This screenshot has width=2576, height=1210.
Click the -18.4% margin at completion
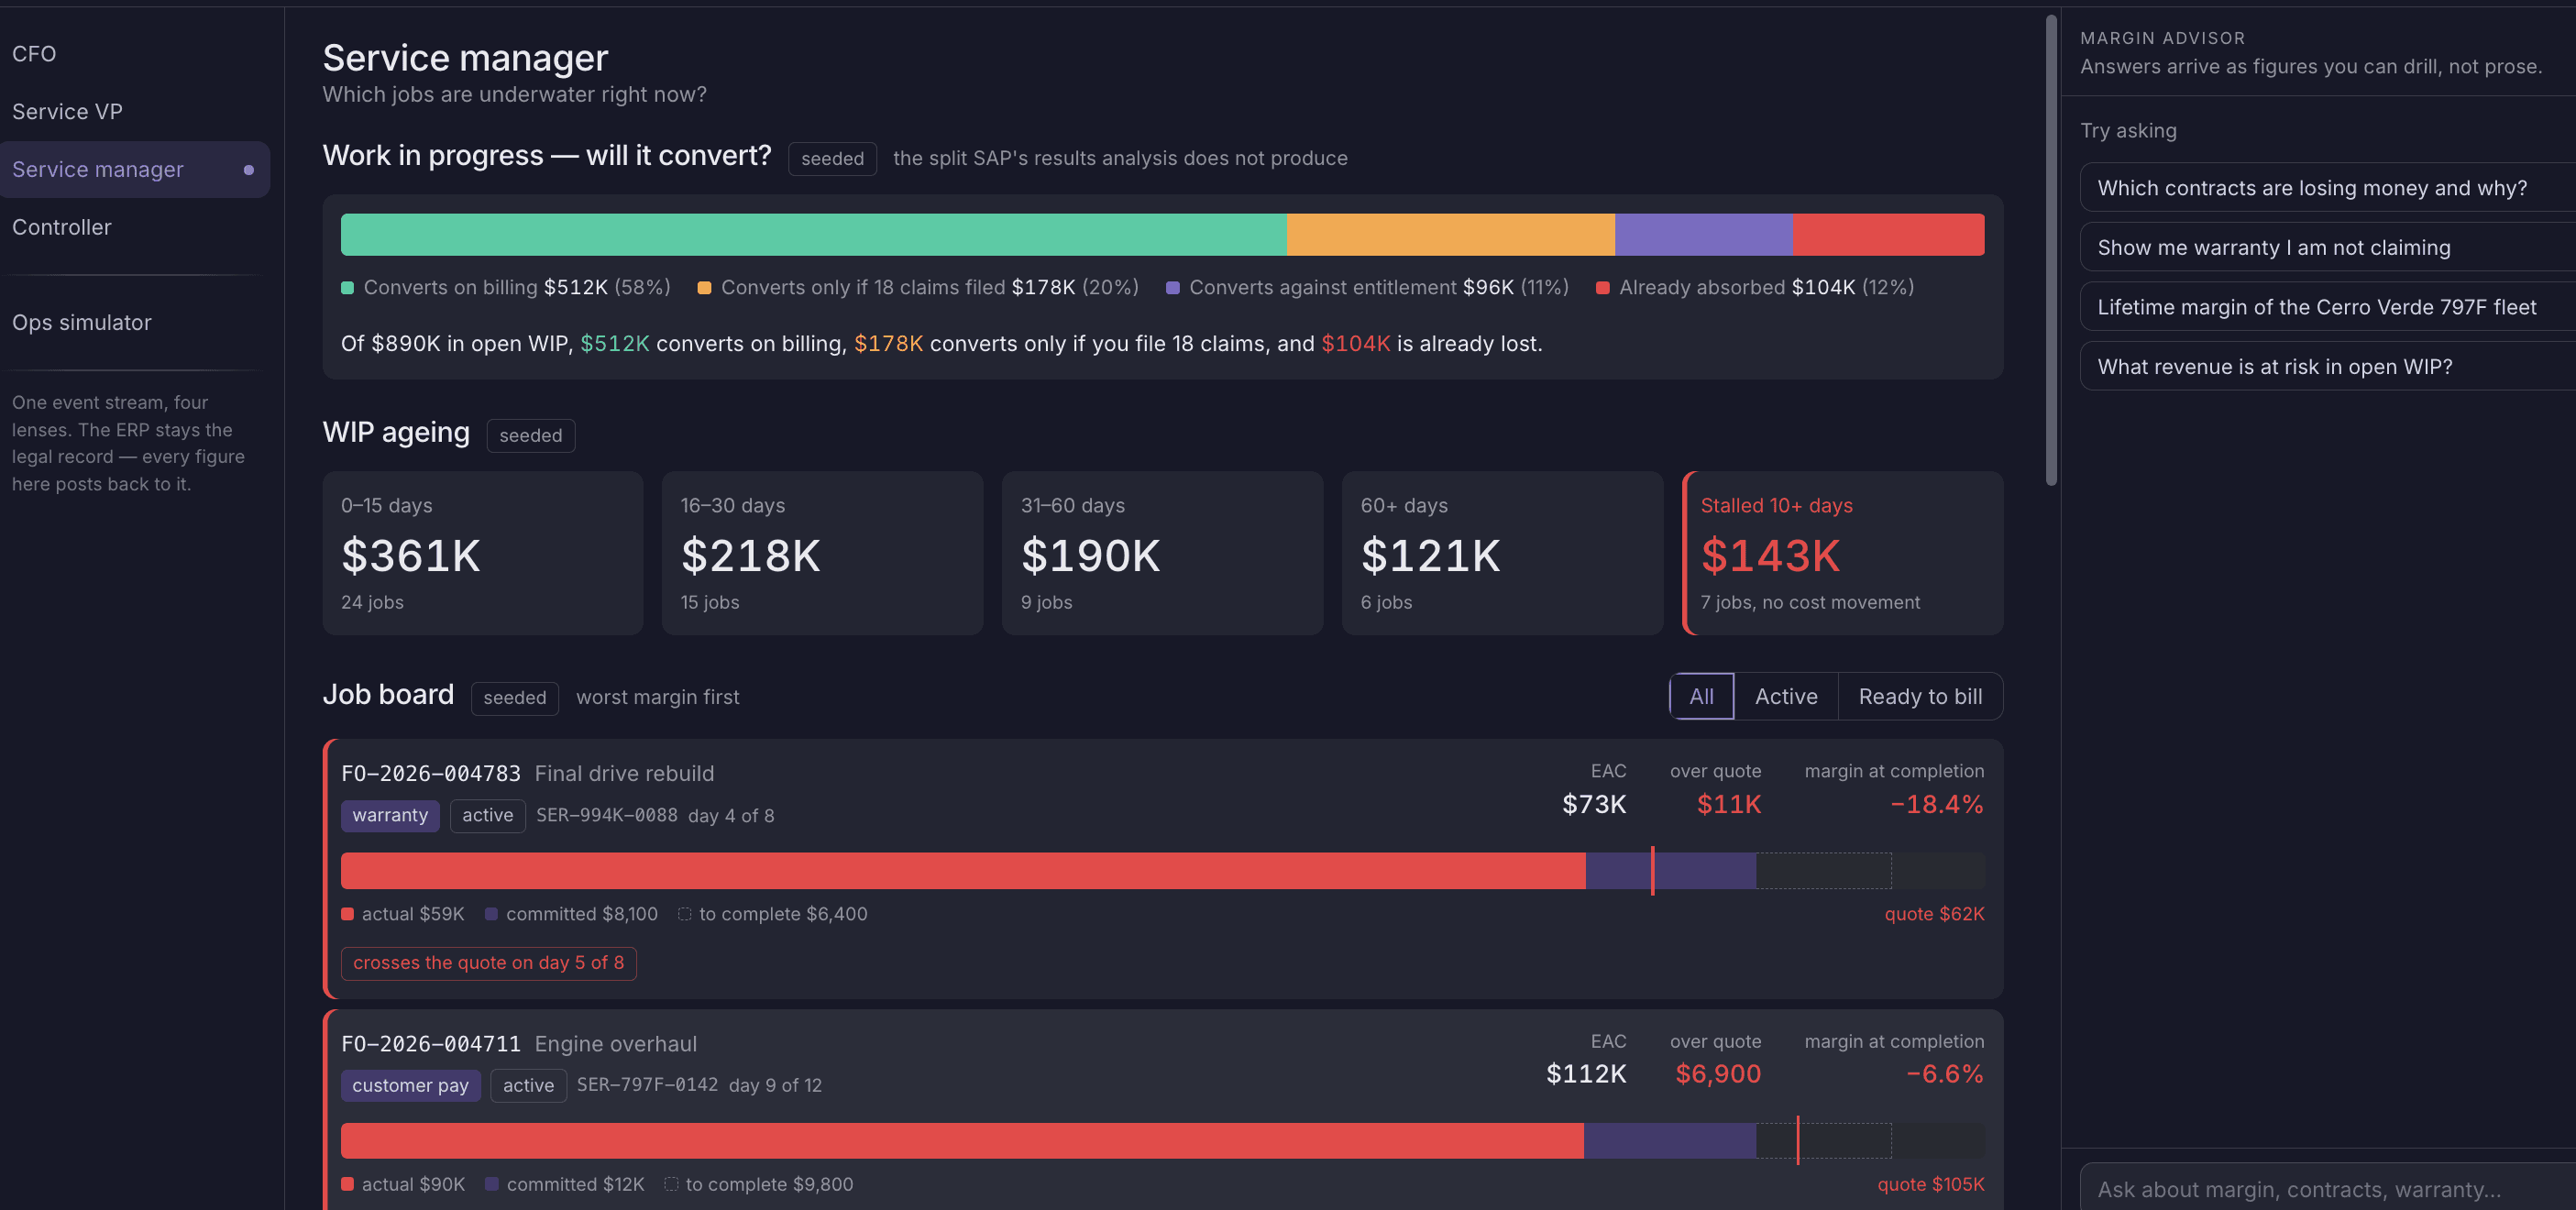tap(1936, 804)
